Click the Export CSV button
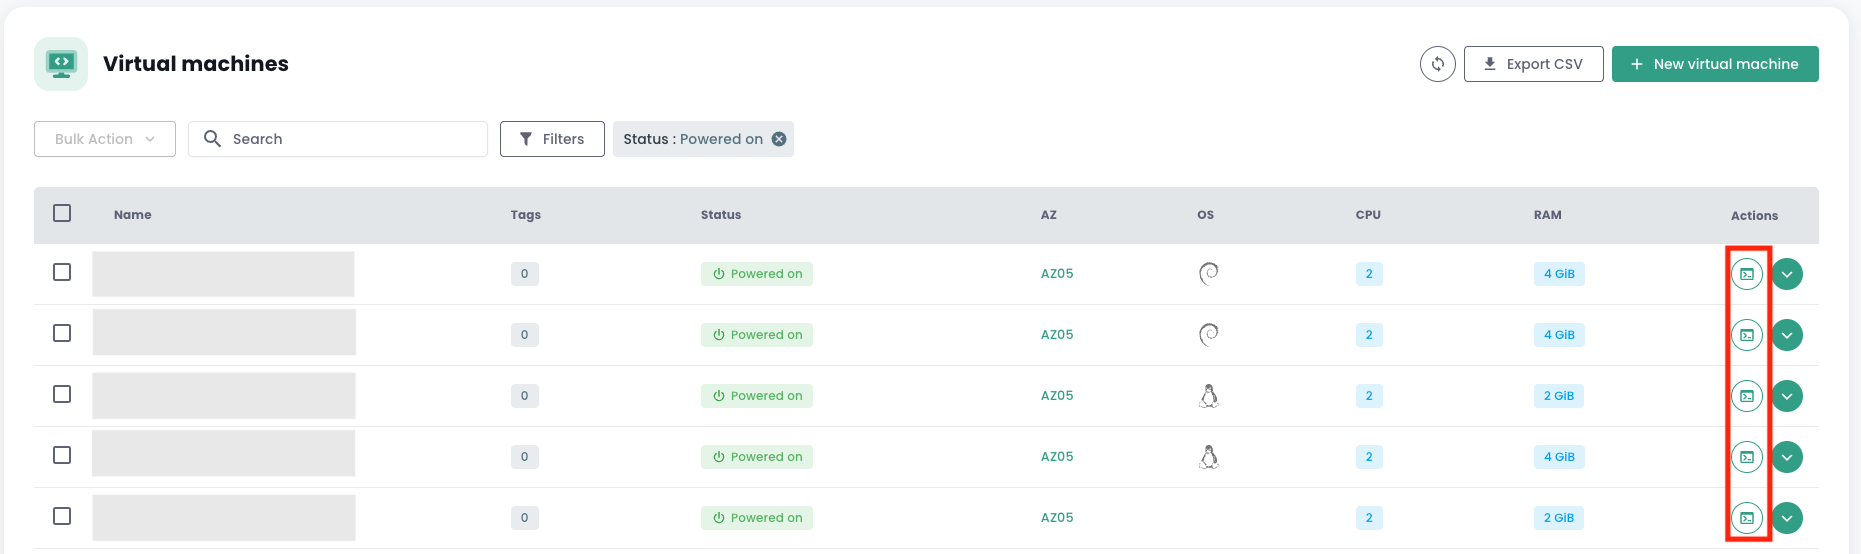The height and width of the screenshot is (554, 1861). pyautogui.click(x=1533, y=64)
